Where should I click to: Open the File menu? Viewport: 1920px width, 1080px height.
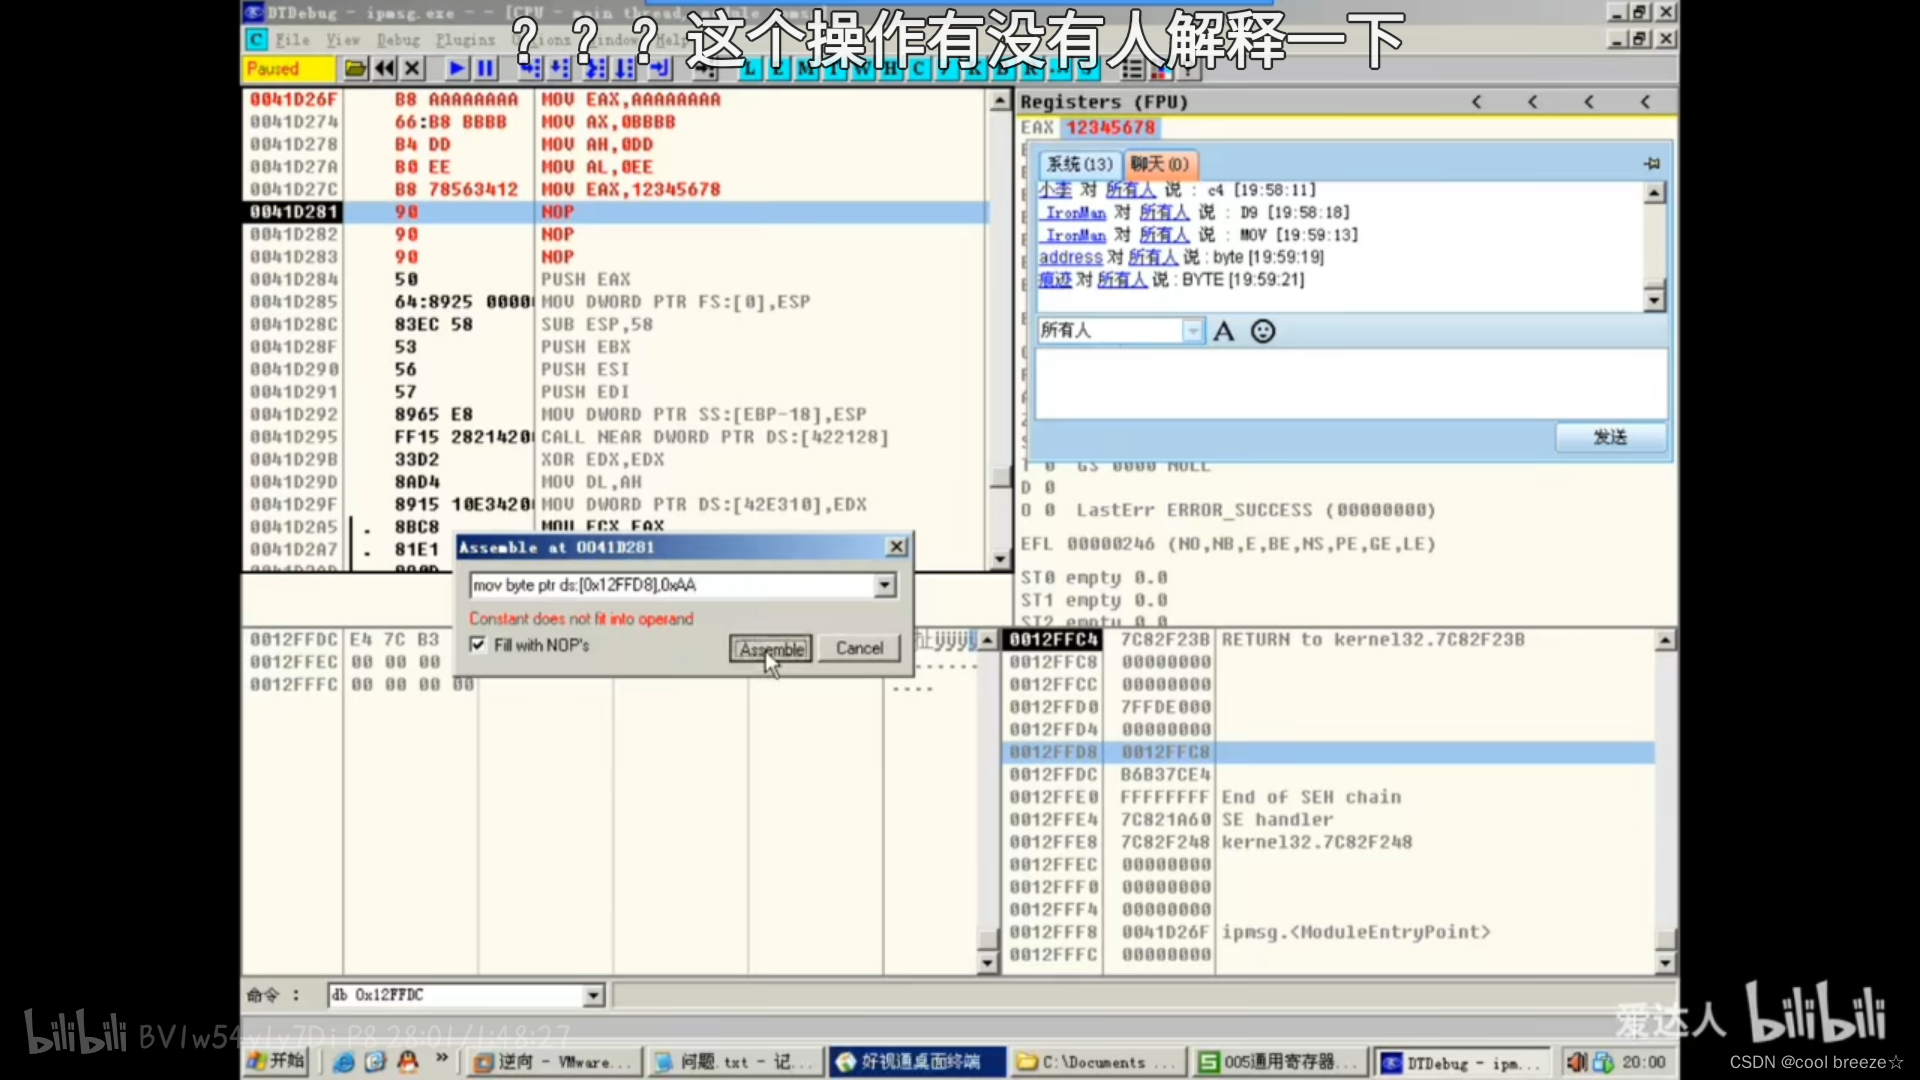tap(292, 40)
